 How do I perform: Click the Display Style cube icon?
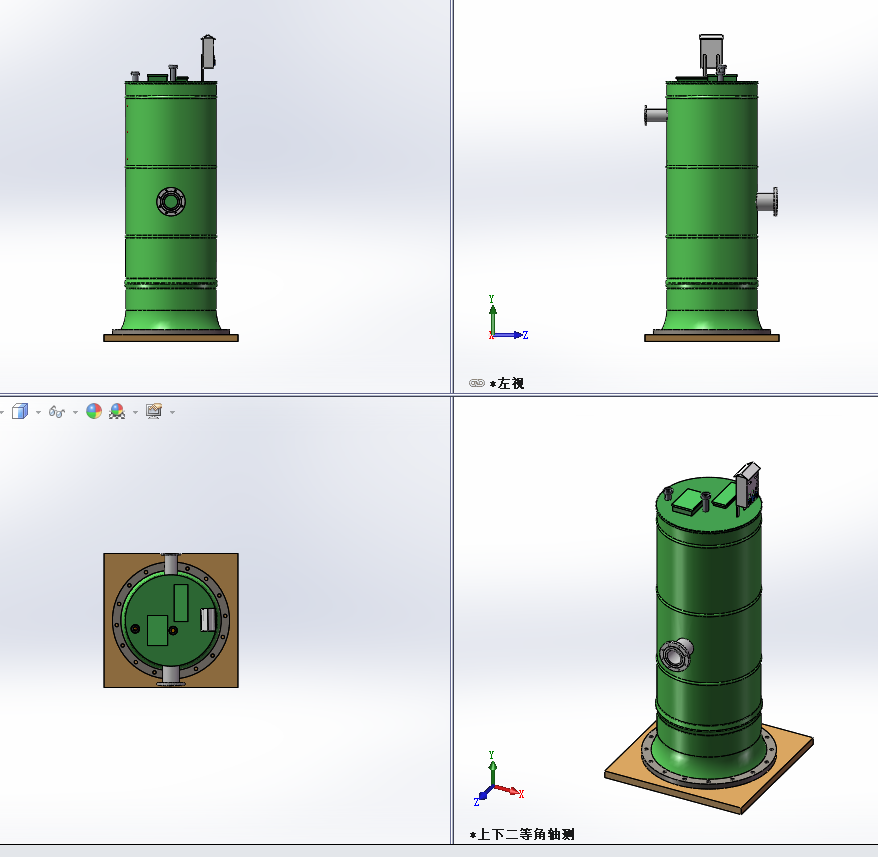pyautogui.click(x=20, y=412)
